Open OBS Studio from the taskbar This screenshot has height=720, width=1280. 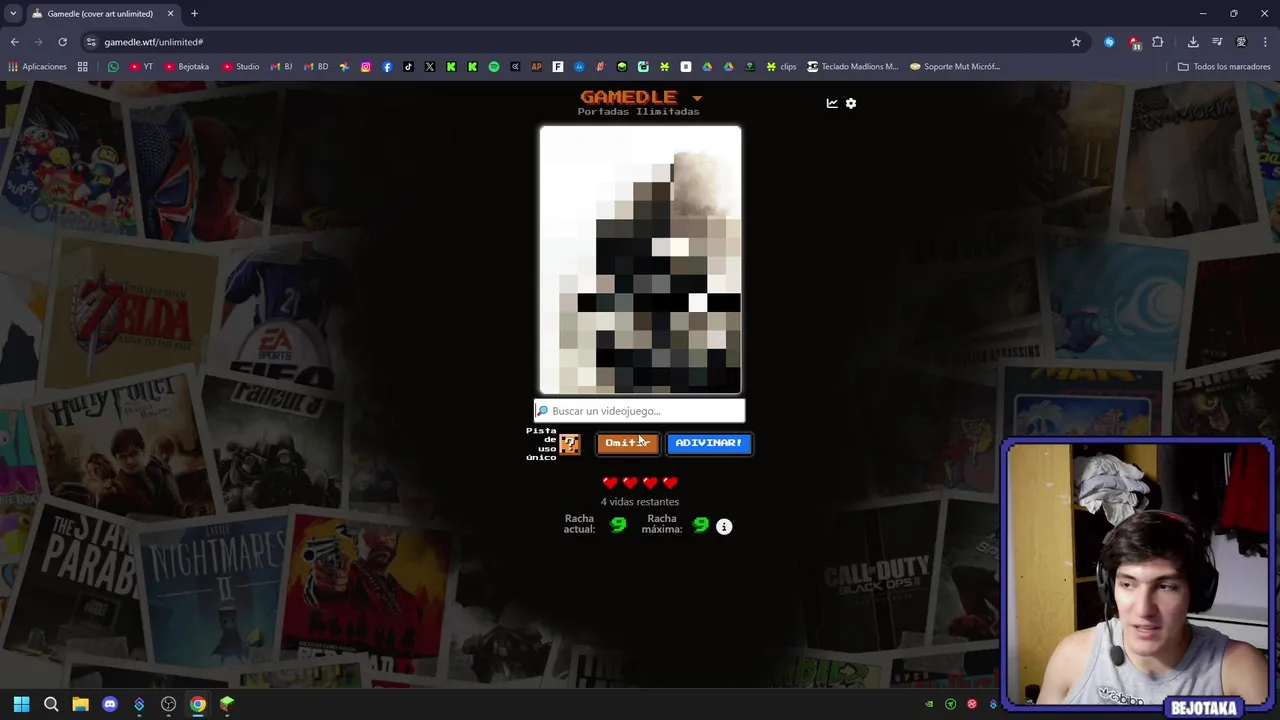click(x=168, y=704)
